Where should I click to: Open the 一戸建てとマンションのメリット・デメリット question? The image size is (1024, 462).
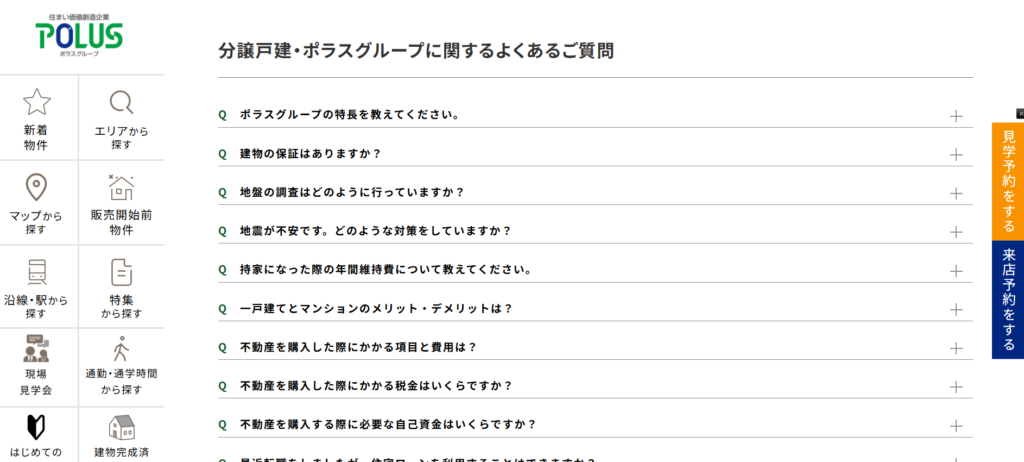coord(376,309)
